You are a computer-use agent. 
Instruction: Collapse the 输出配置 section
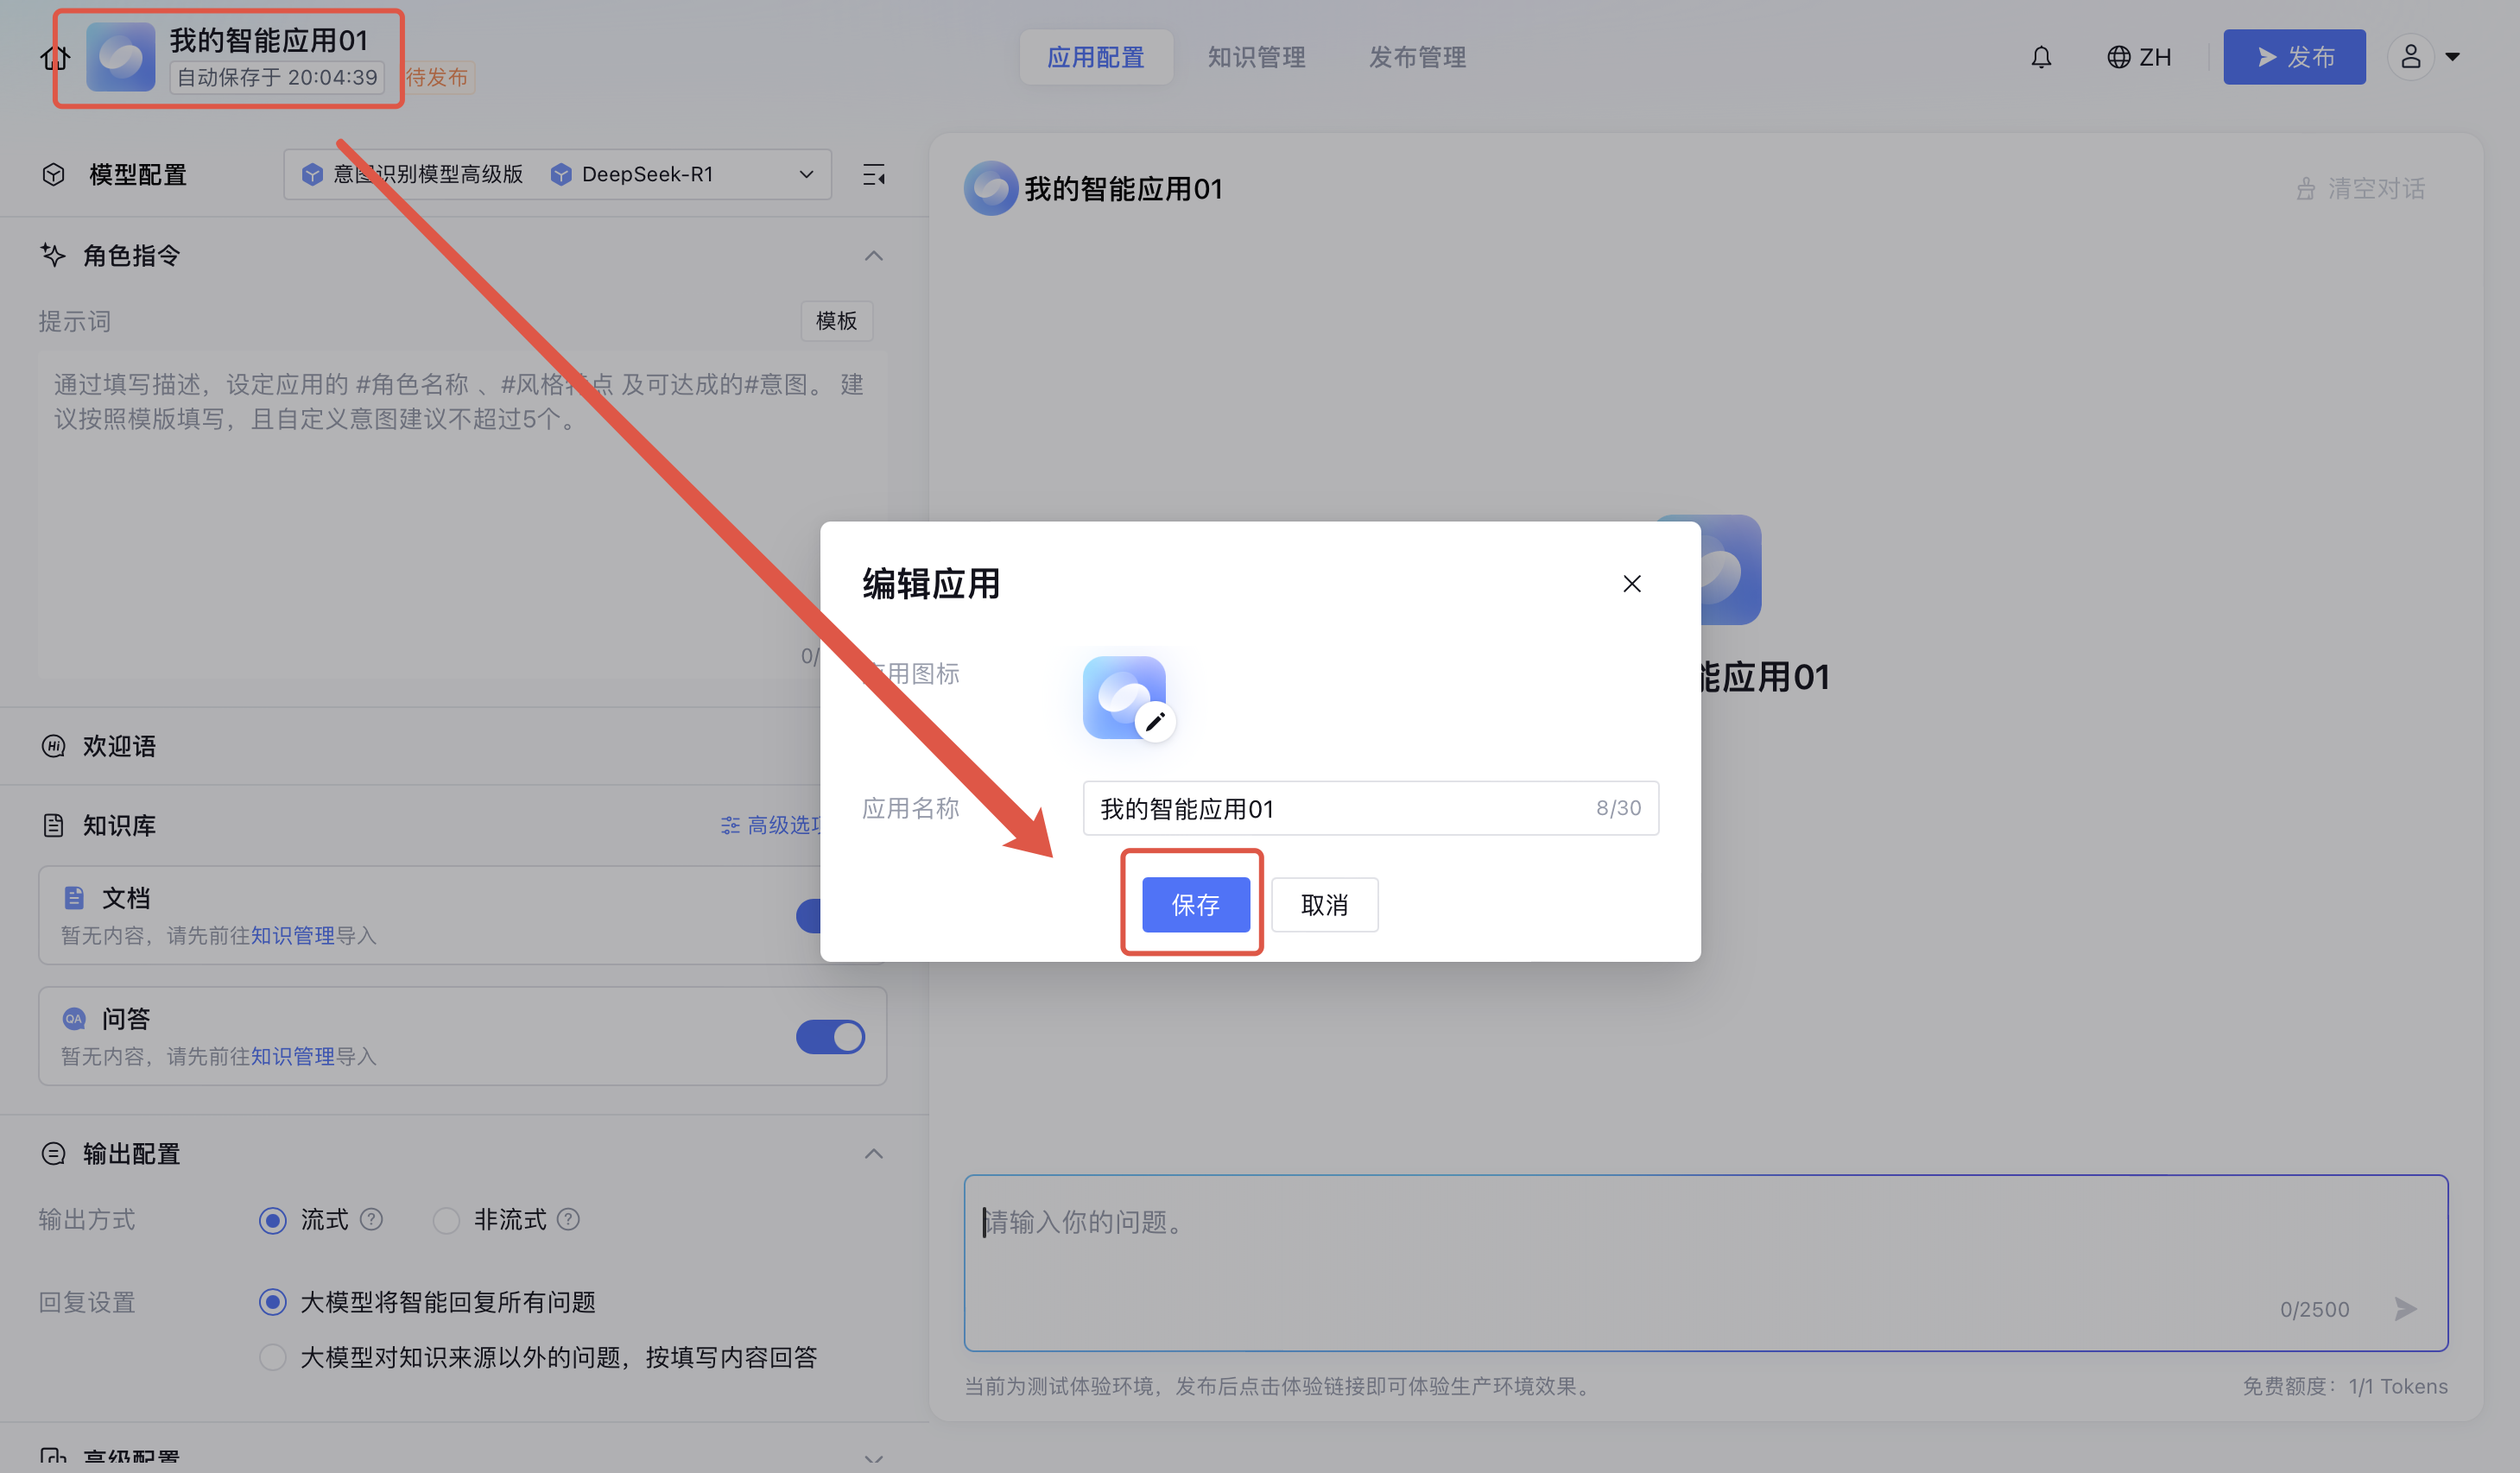coord(873,1154)
